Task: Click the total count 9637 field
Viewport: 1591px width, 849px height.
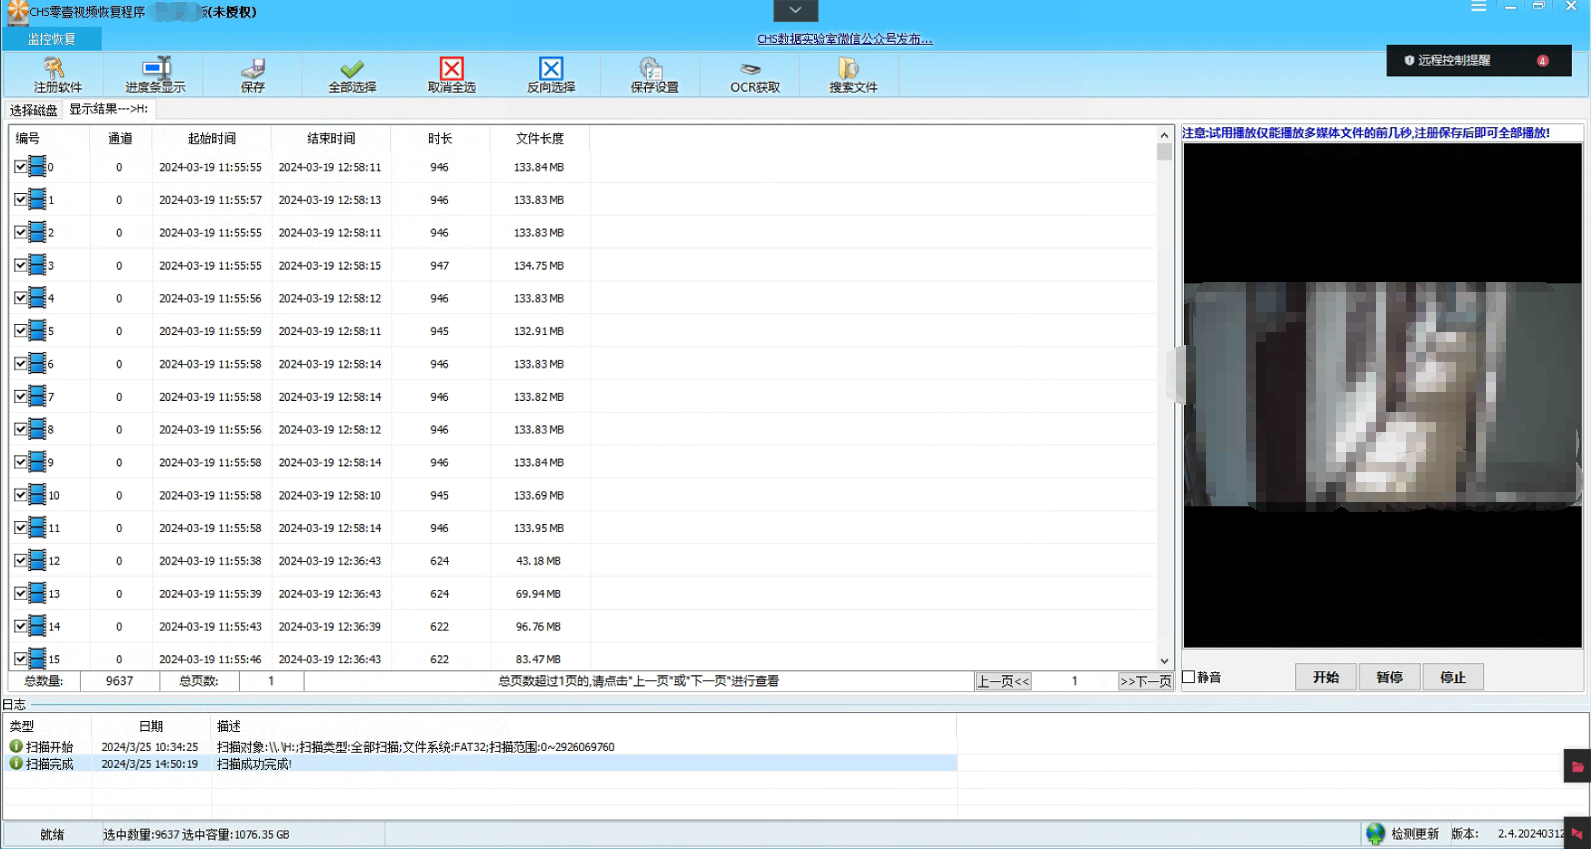Action: click(x=119, y=681)
